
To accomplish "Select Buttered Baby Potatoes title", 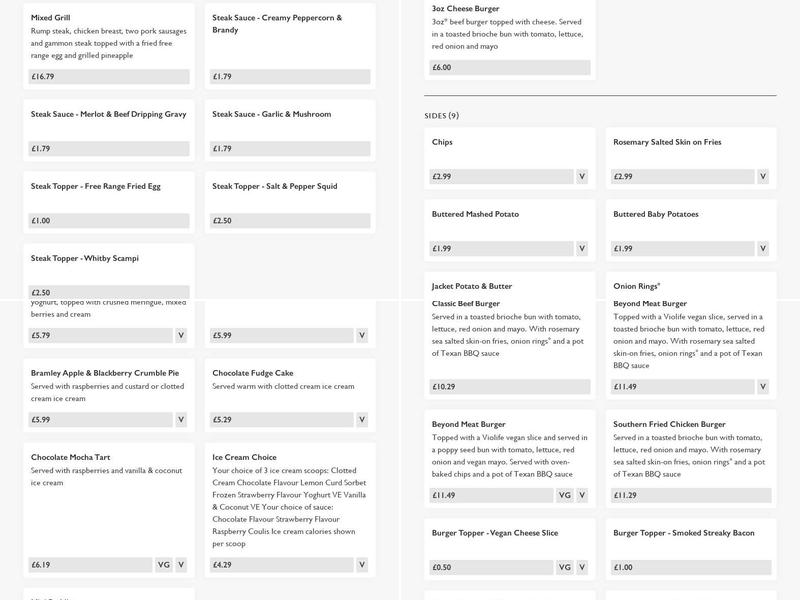I will click(x=656, y=214).
